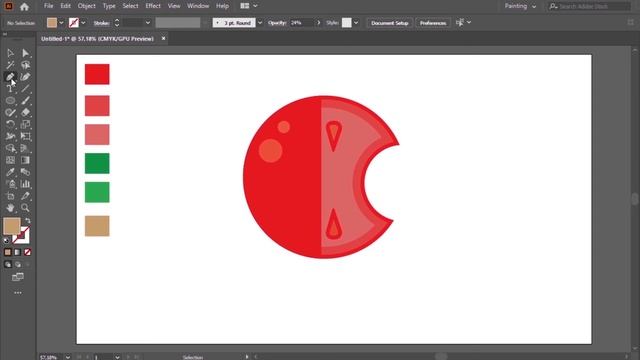Select the Type tool
Viewport: 640px width, 360px height.
[x=10, y=89]
